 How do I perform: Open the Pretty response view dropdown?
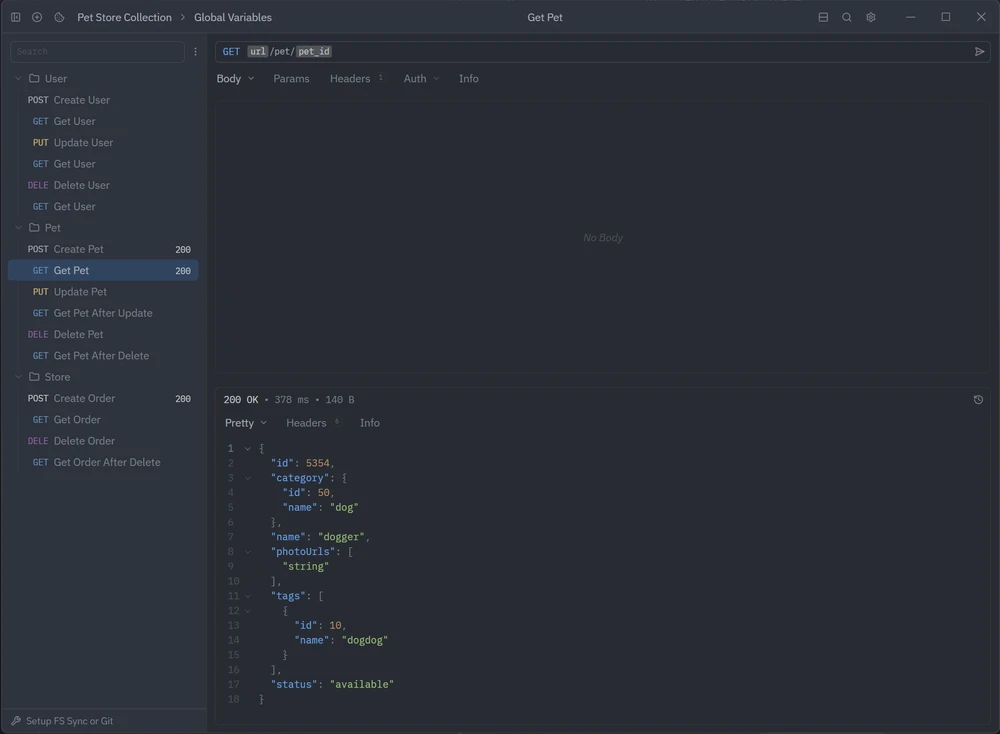(246, 423)
